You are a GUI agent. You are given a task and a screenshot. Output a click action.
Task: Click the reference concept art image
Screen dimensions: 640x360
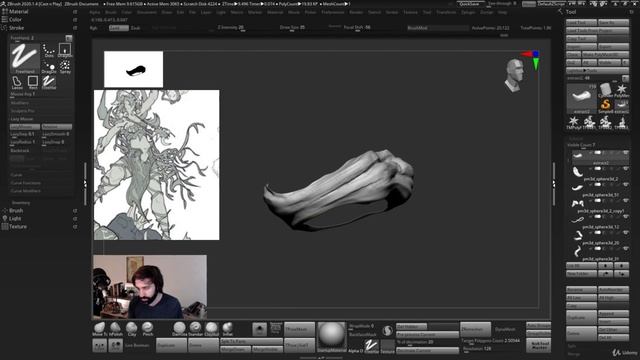click(x=157, y=165)
